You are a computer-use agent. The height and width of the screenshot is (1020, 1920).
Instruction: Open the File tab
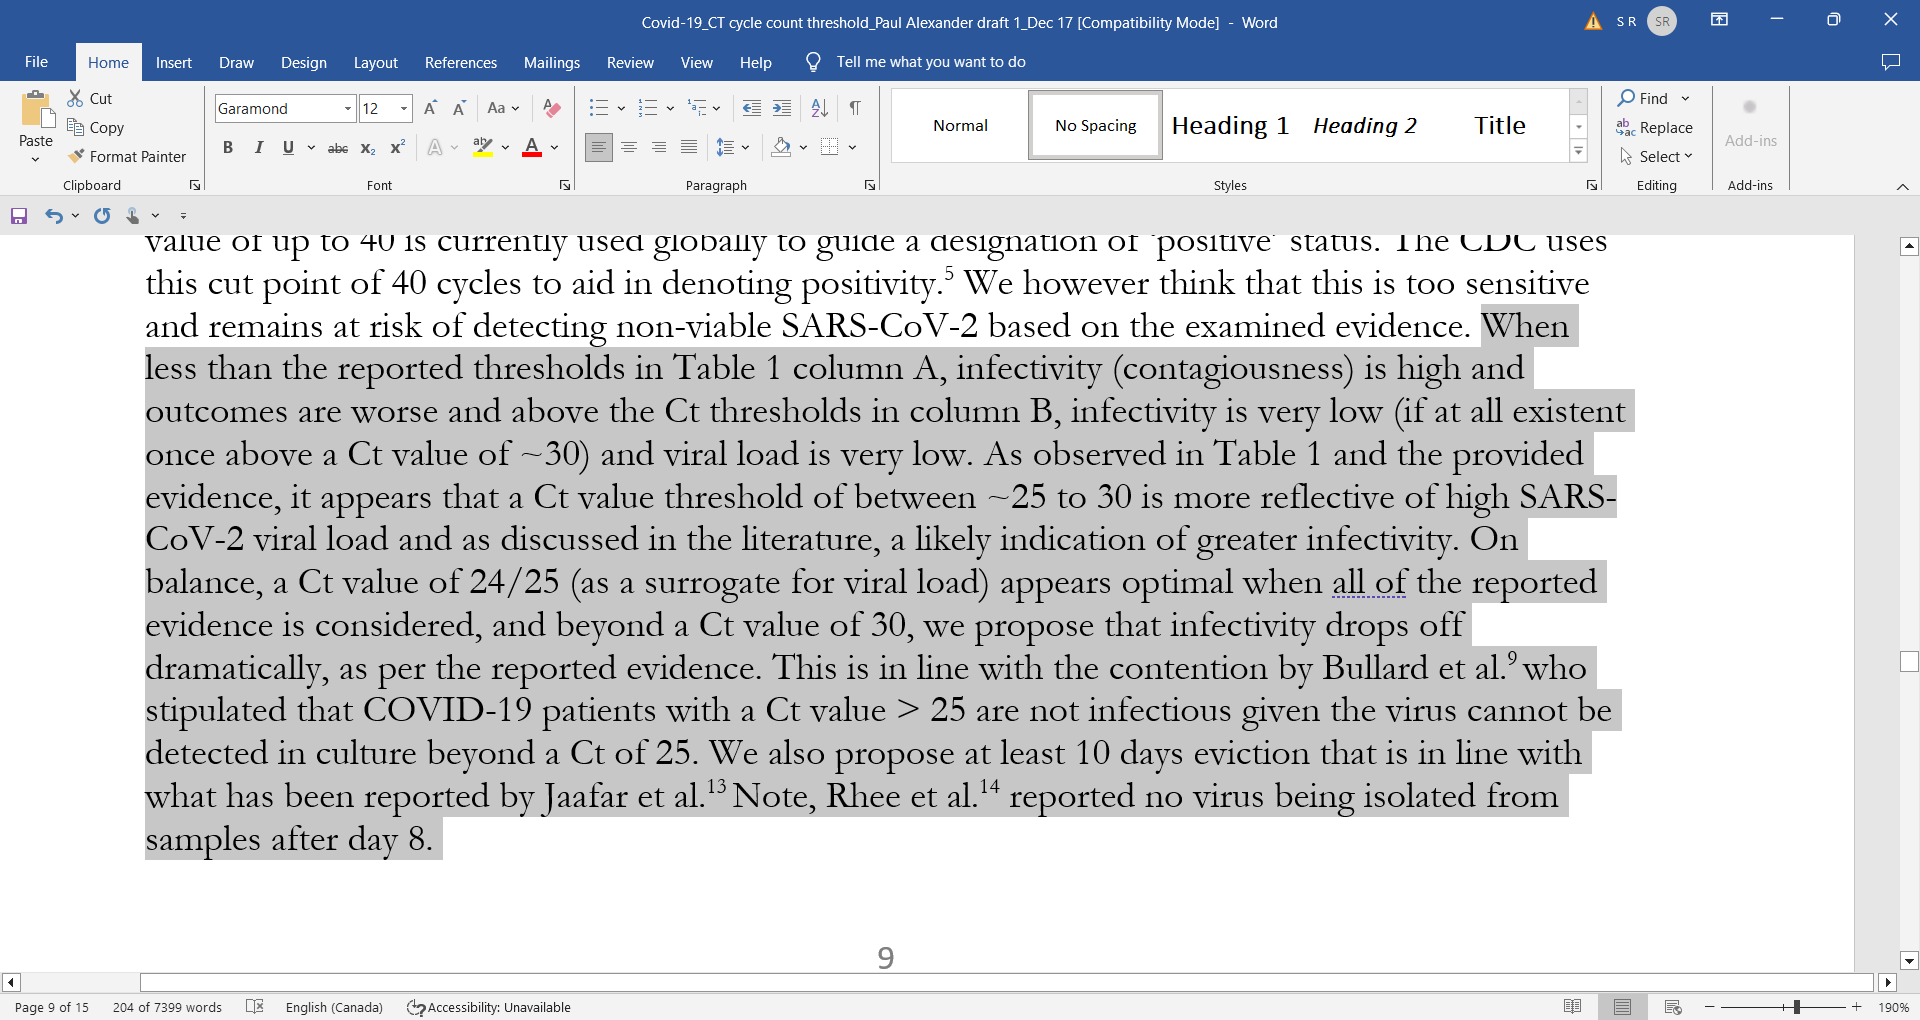tap(36, 62)
